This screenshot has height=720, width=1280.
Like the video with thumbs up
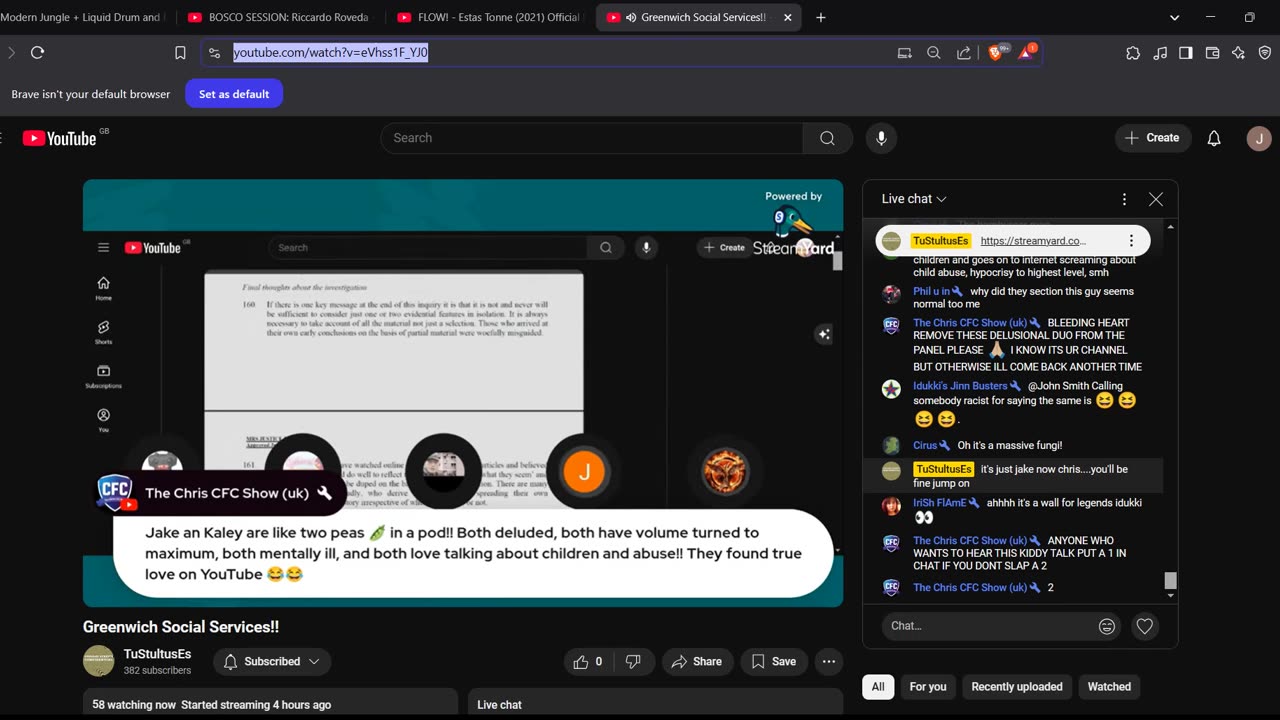(588, 661)
